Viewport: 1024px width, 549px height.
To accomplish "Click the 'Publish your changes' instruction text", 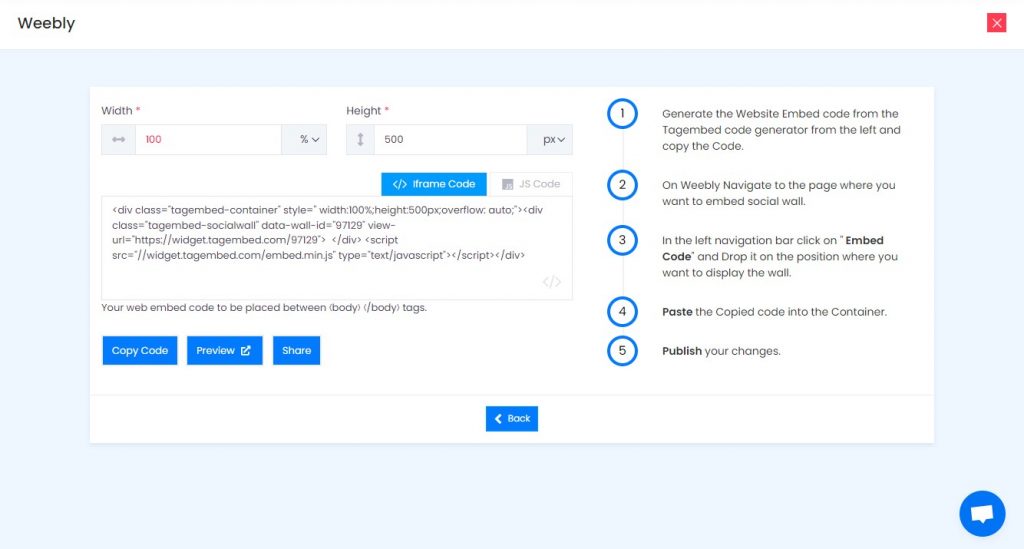I will coord(722,351).
